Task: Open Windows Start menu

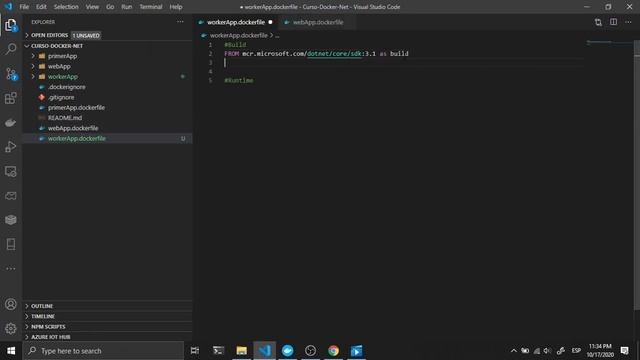Action: [x=11, y=351]
